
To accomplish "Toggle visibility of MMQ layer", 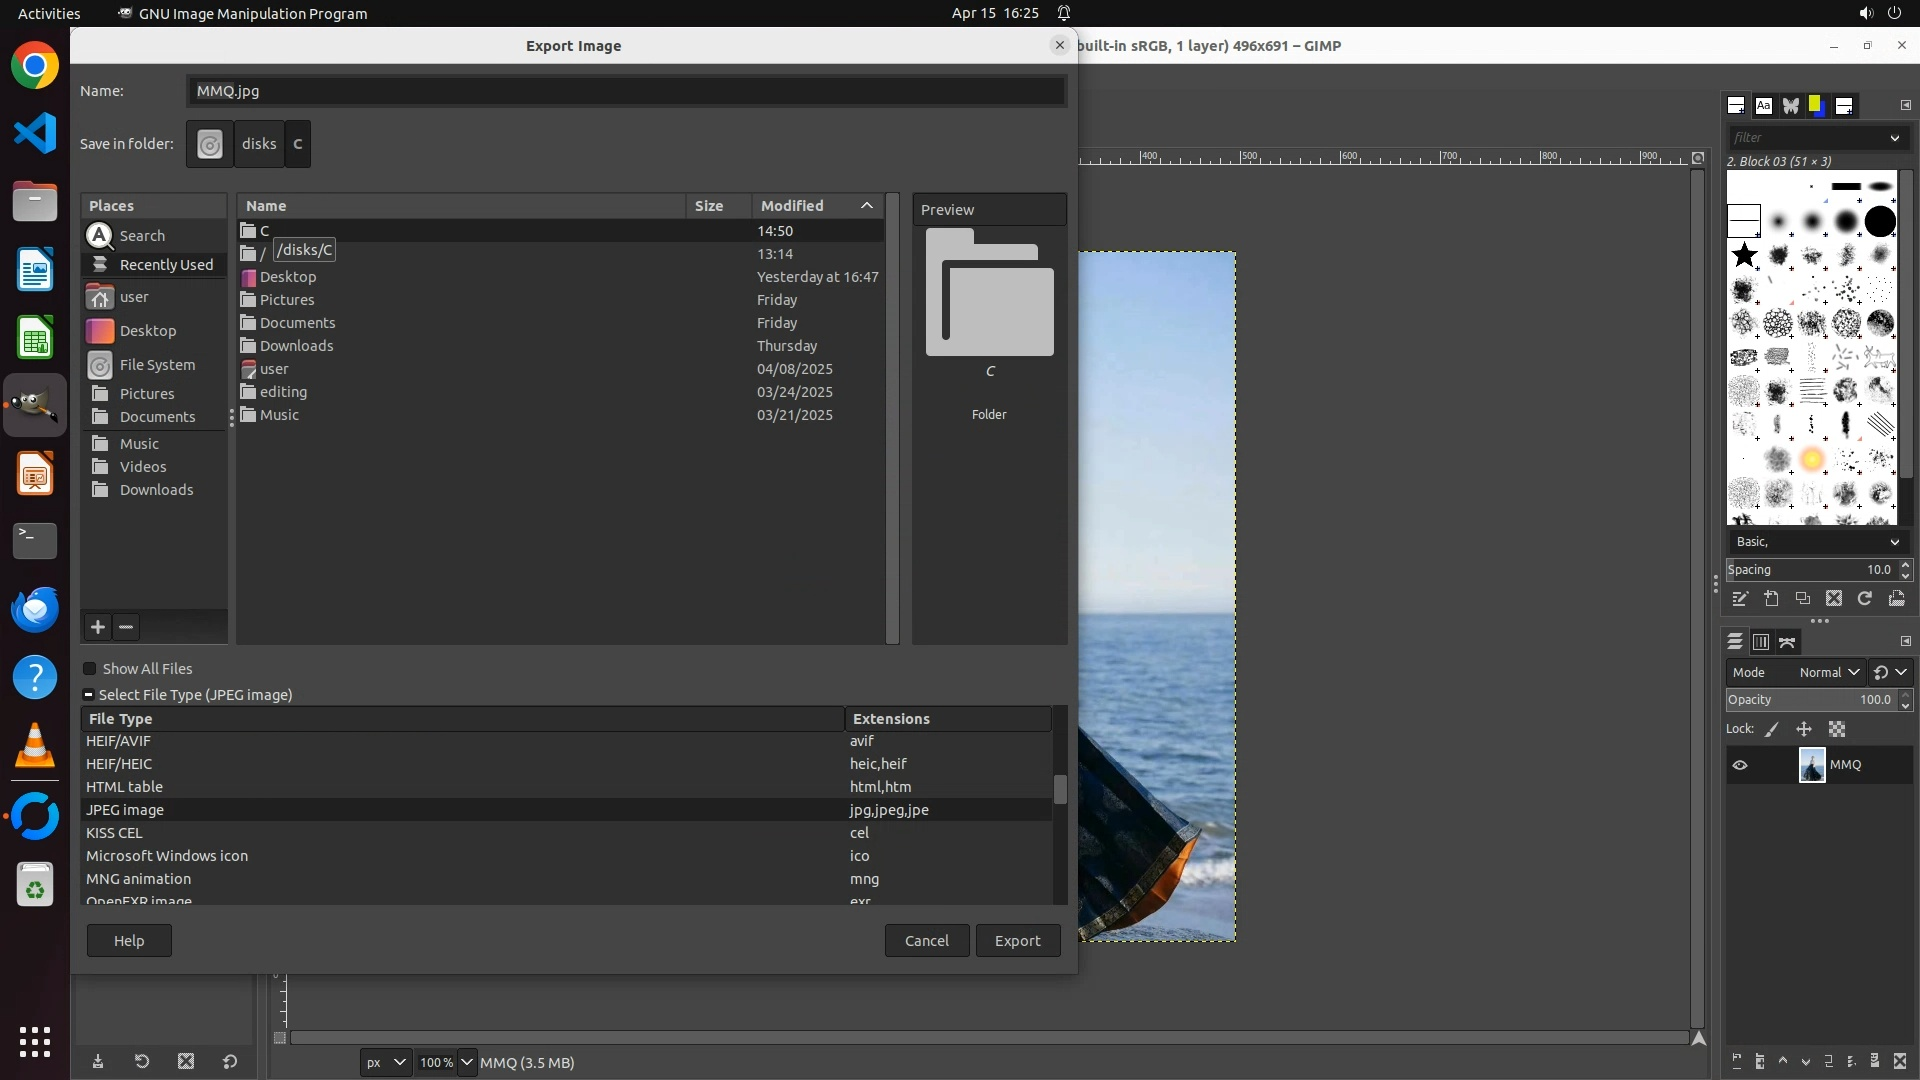I will point(1740,765).
